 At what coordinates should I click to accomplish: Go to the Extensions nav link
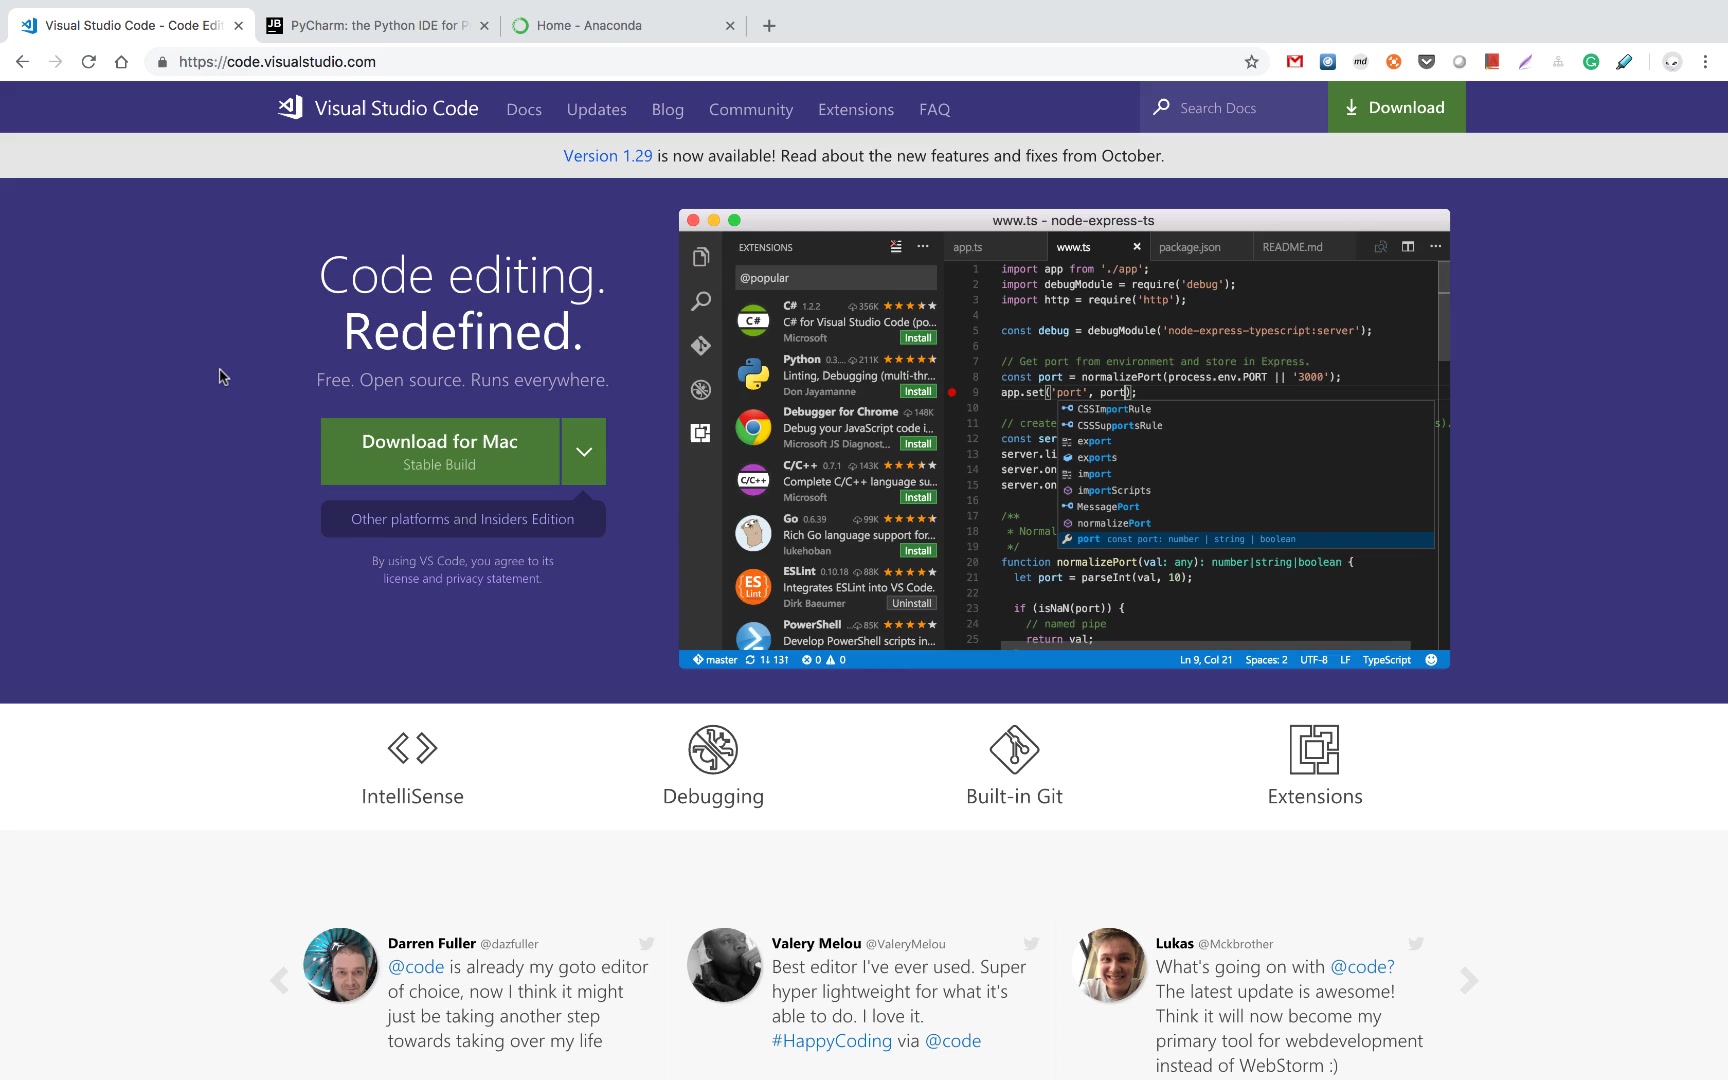[x=856, y=109]
